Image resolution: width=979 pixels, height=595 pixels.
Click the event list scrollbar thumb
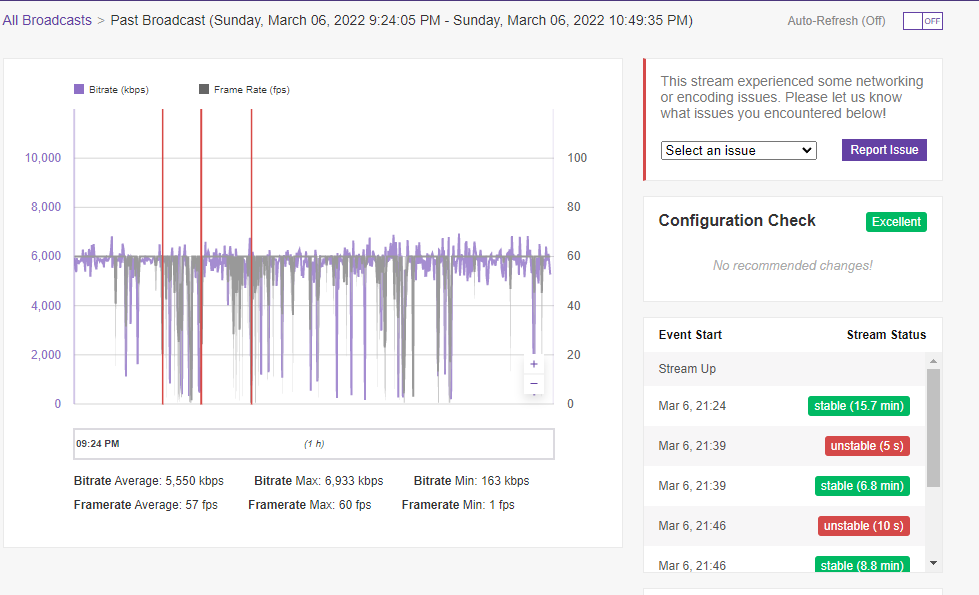pyautogui.click(x=933, y=428)
